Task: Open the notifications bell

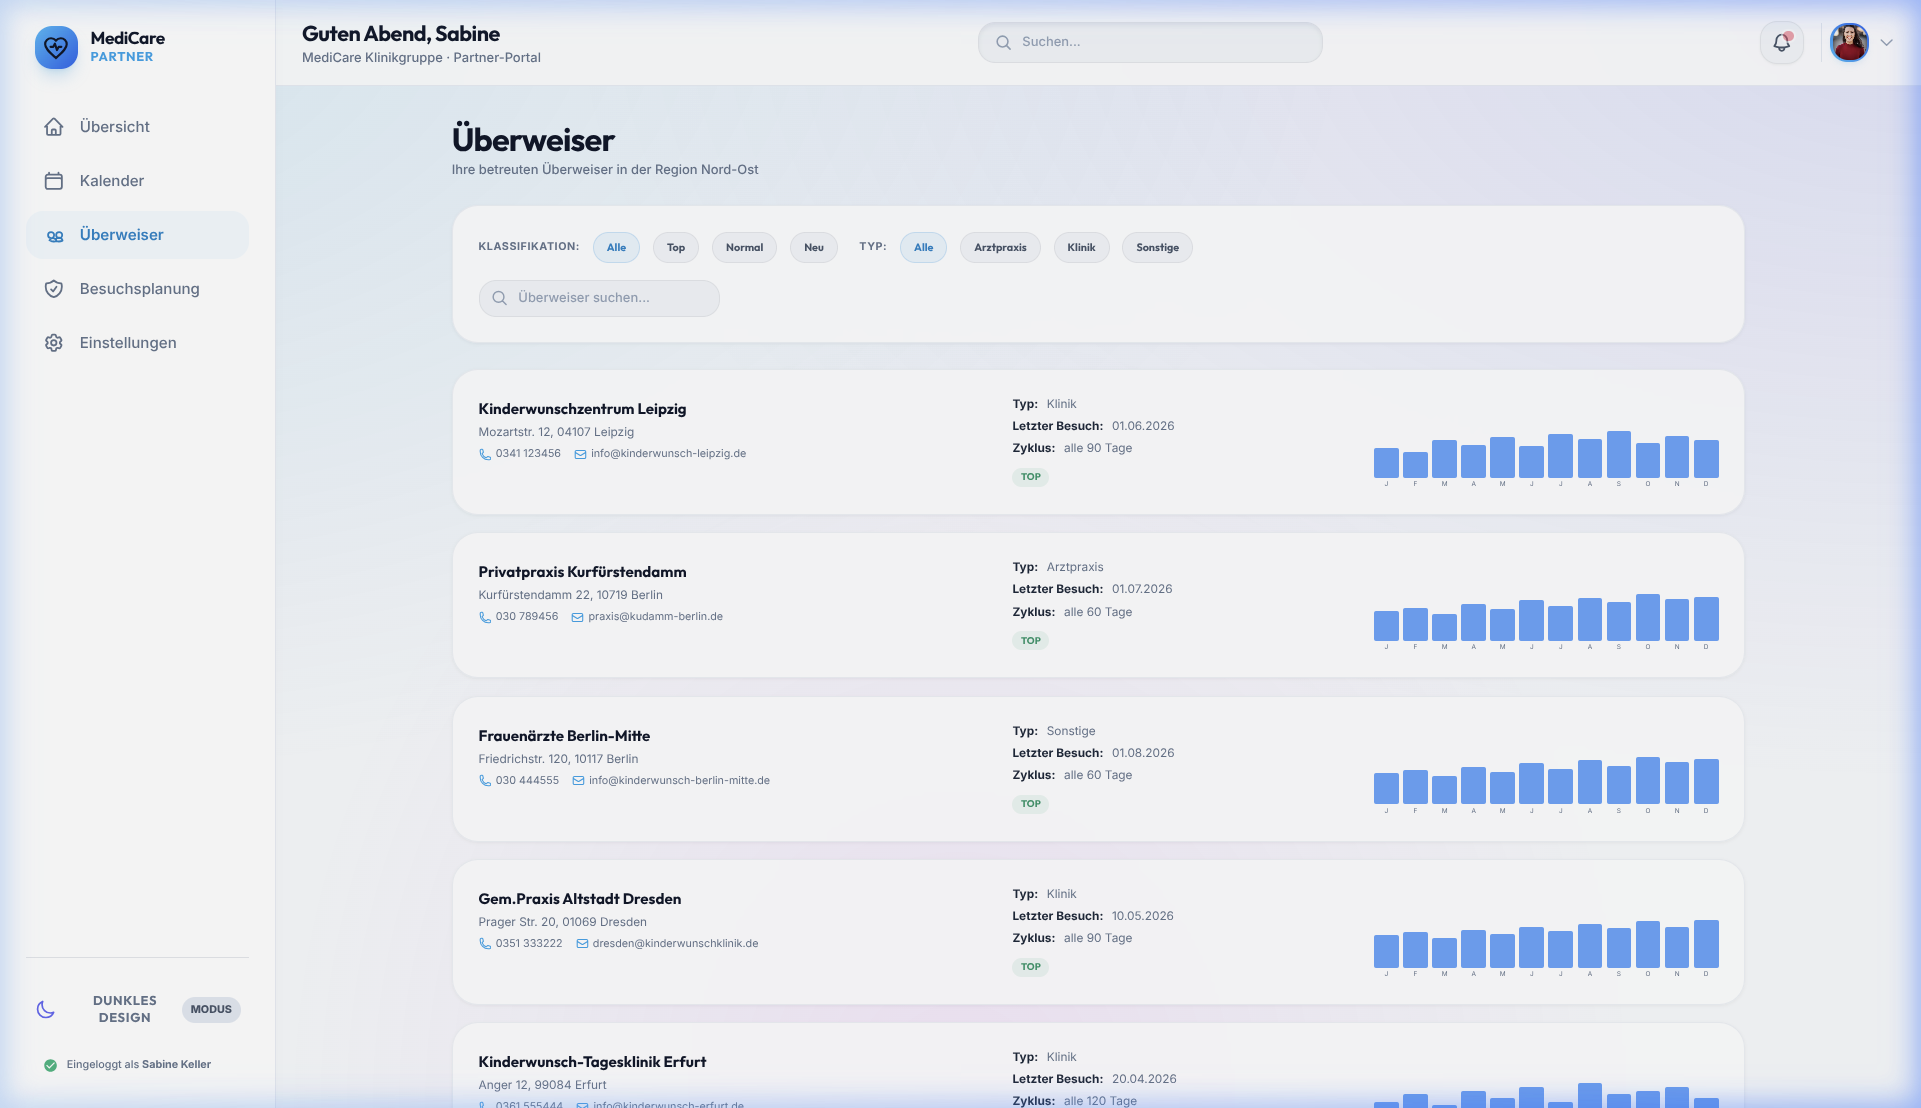Action: [1782, 42]
